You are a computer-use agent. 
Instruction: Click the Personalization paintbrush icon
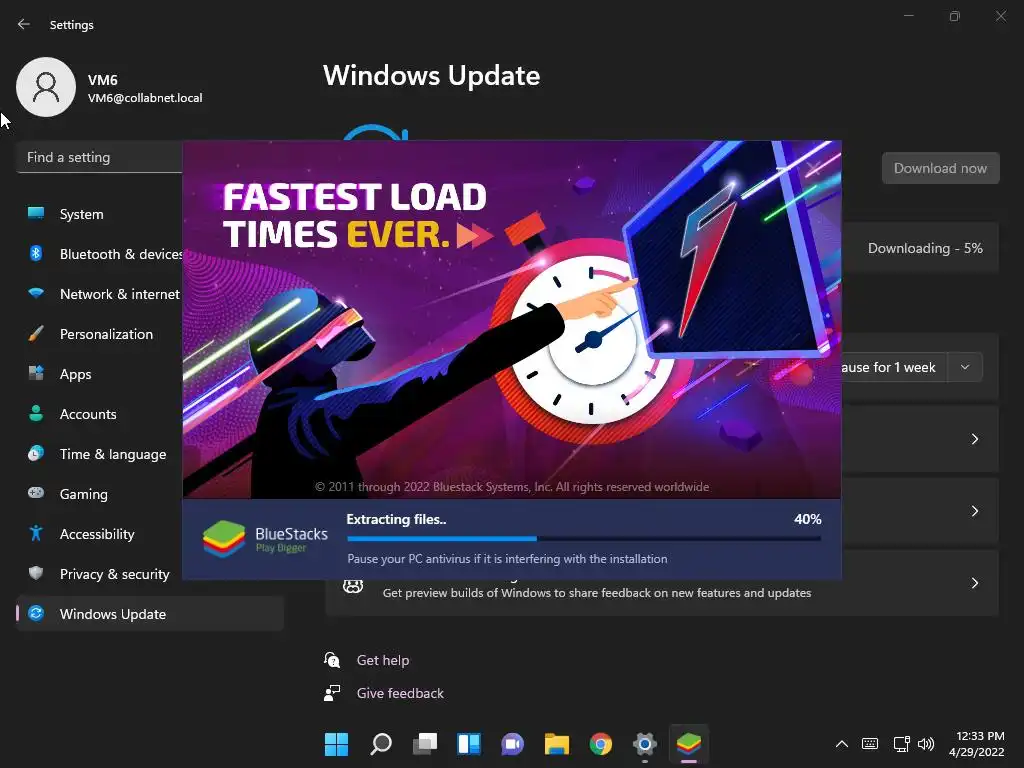point(36,334)
